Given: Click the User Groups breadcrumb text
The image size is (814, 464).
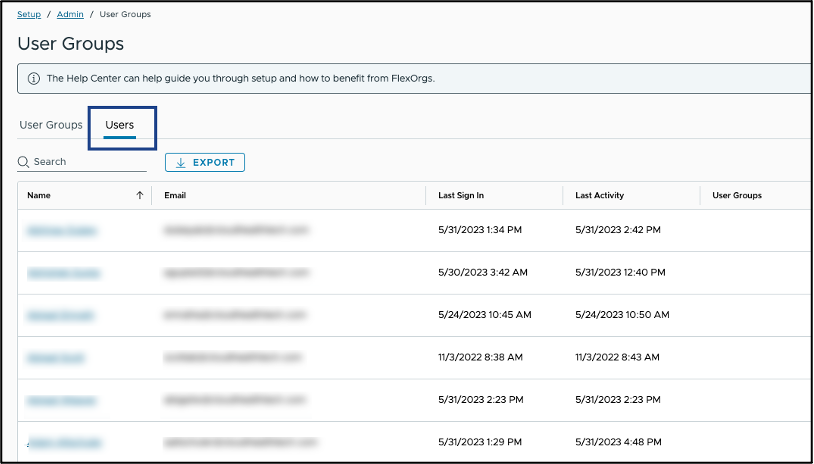Looking at the screenshot, I should (125, 15).
